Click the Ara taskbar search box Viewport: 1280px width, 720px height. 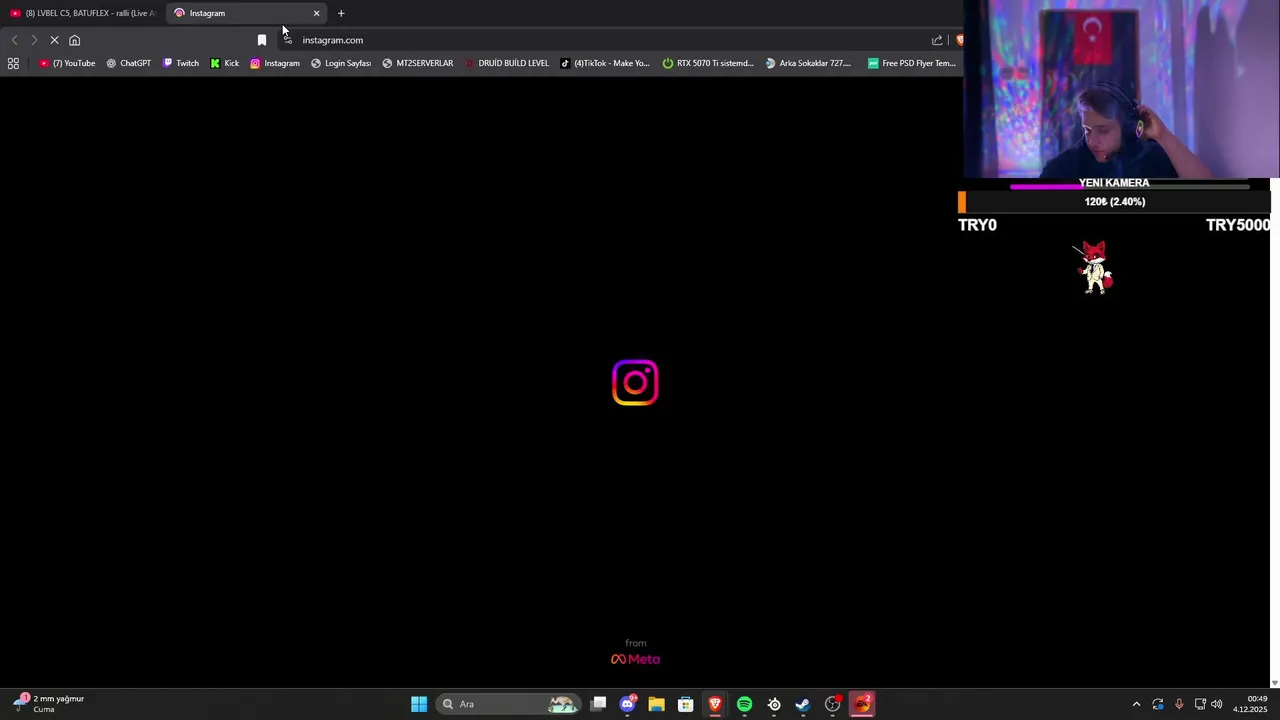pos(508,704)
